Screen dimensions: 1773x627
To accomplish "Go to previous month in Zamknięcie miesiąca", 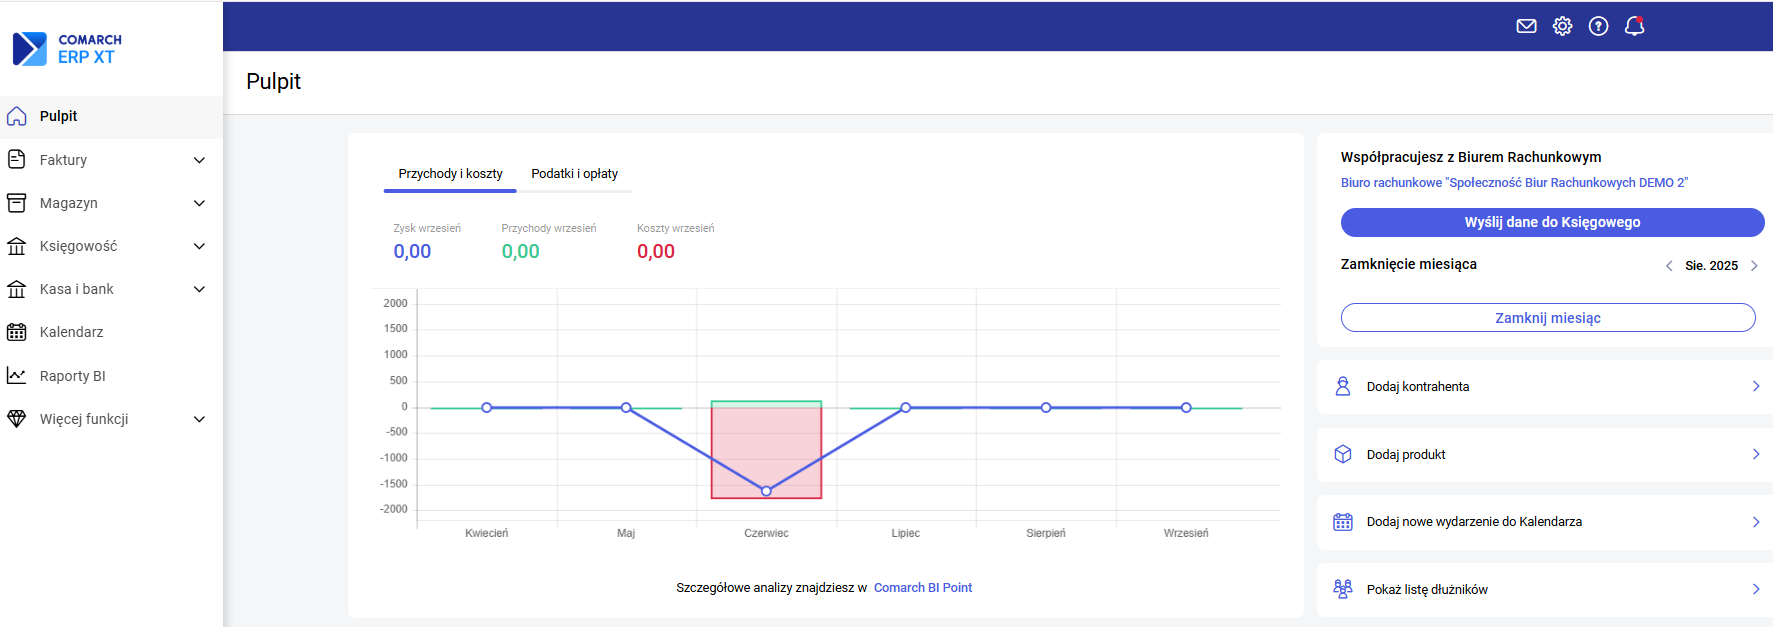I will coord(1669,266).
